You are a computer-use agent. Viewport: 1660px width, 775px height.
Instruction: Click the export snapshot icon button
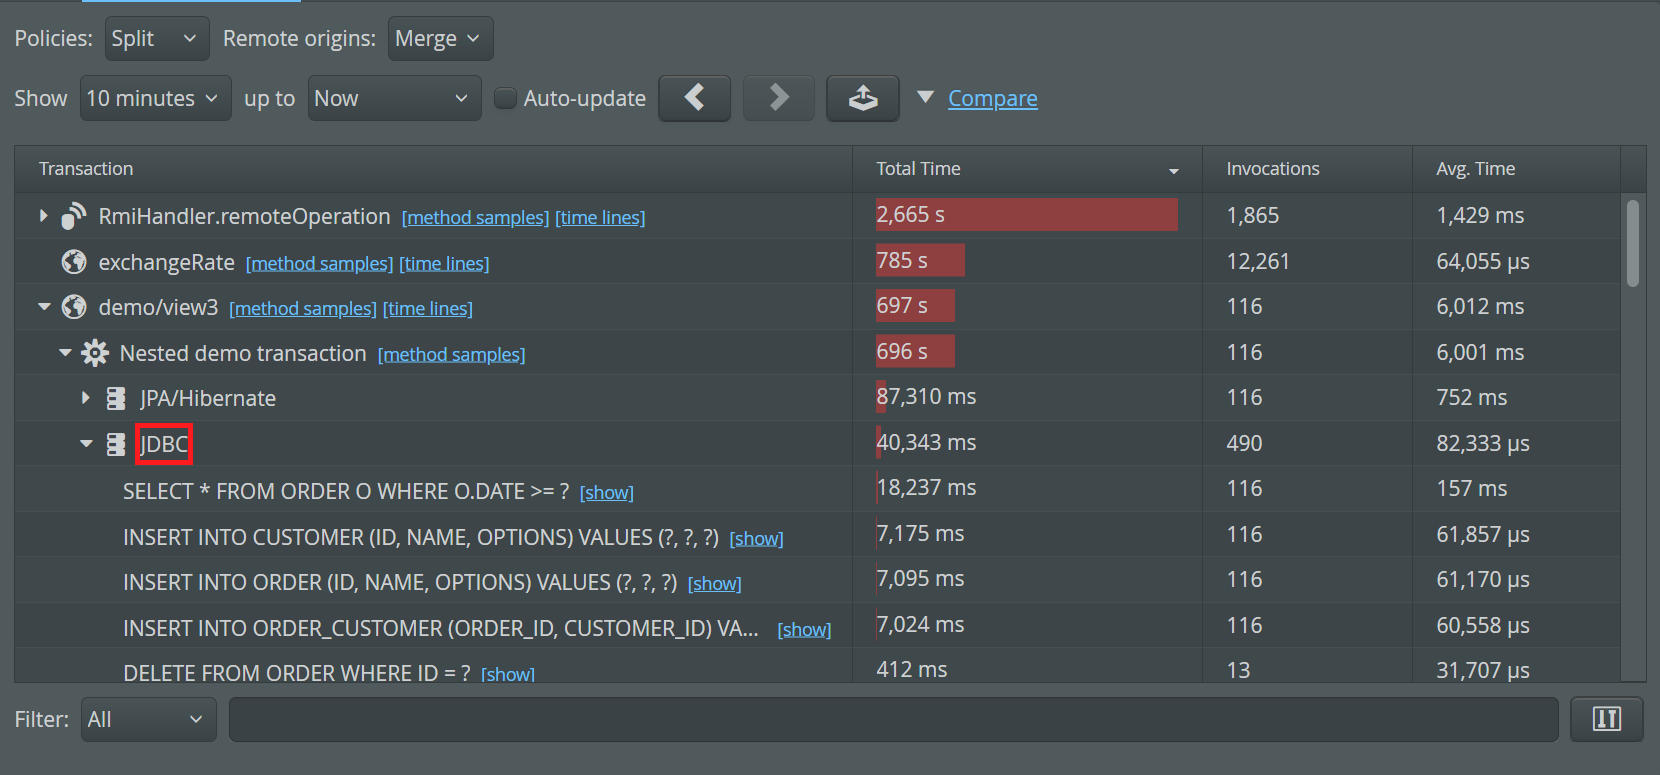[x=862, y=98]
